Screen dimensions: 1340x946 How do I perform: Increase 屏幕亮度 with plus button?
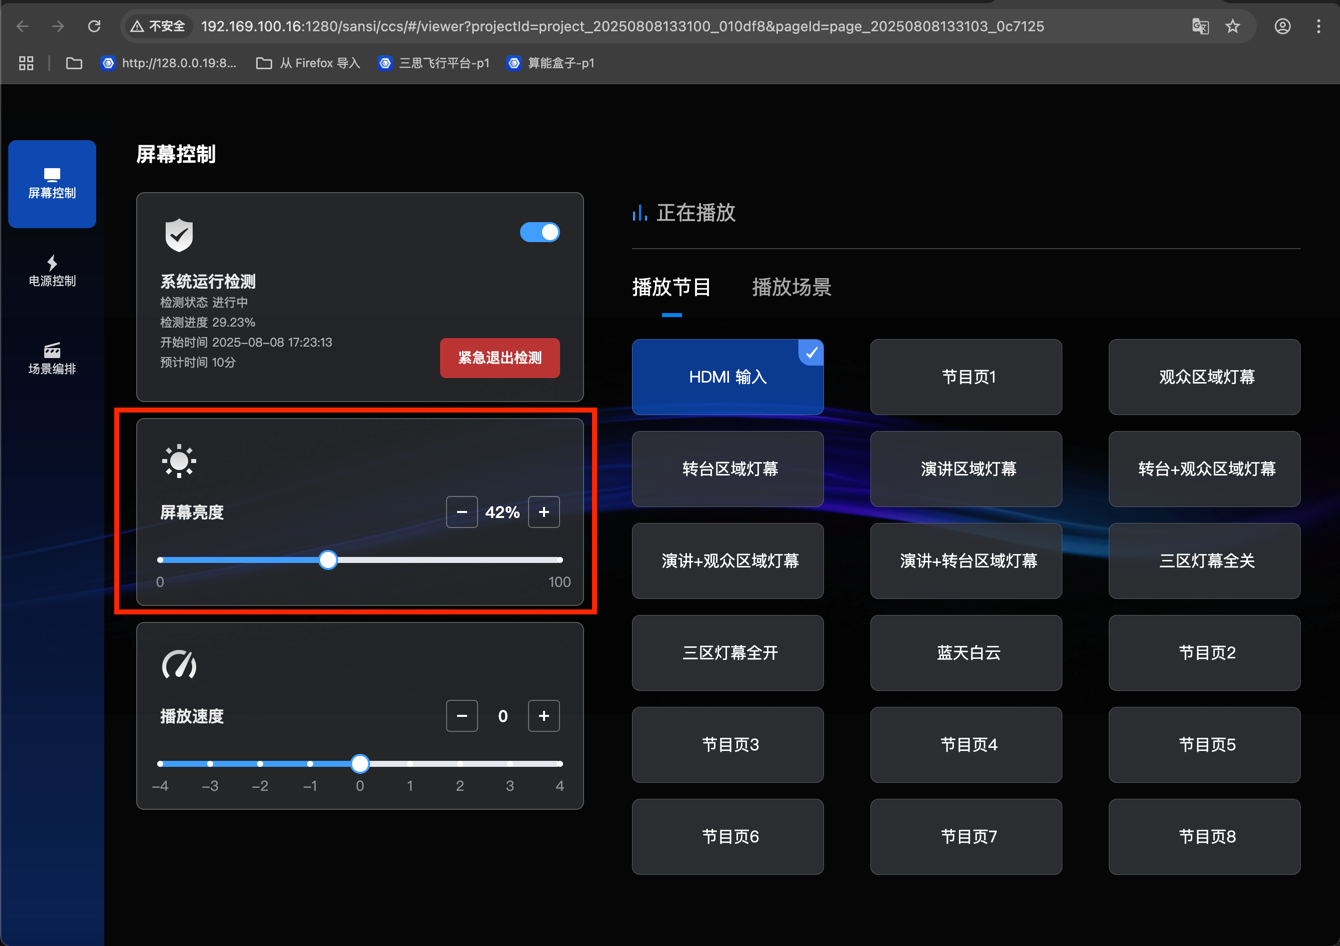coord(544,512)
